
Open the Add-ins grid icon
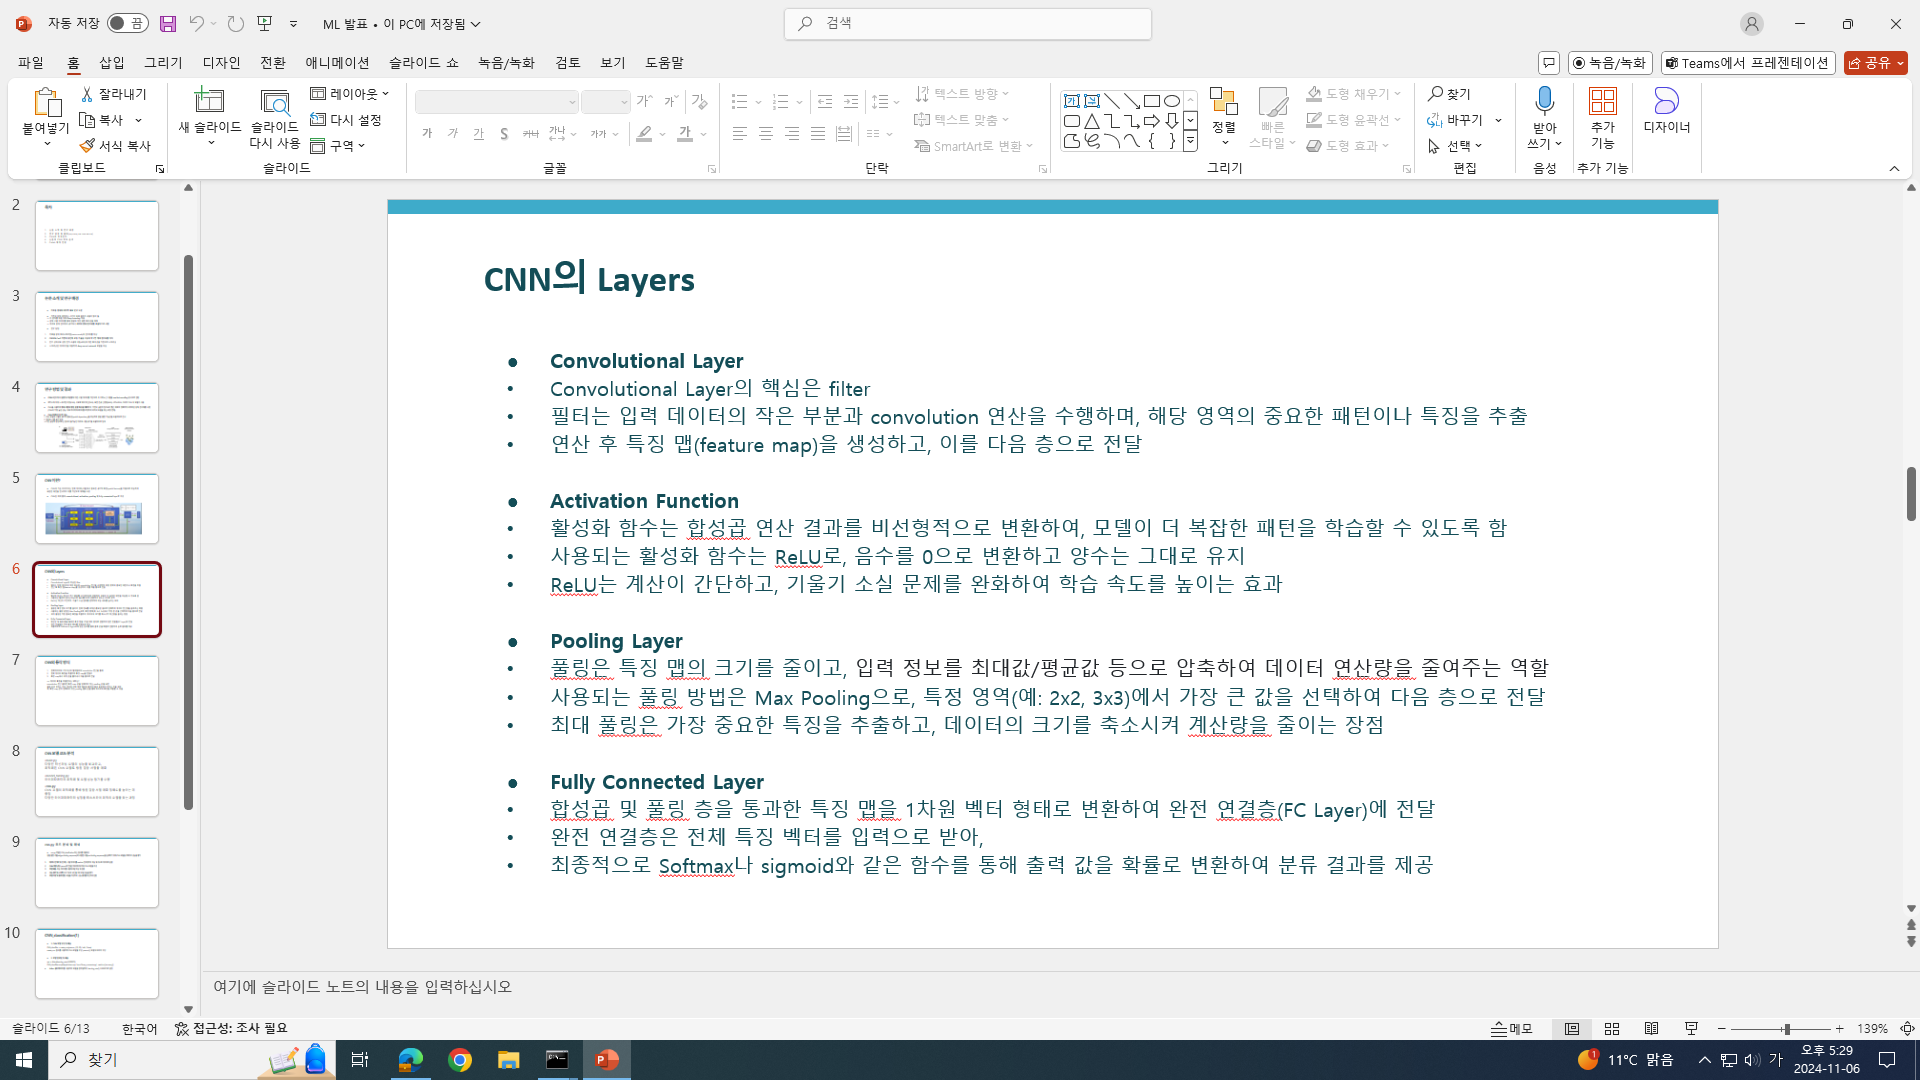pos(1602,102)
